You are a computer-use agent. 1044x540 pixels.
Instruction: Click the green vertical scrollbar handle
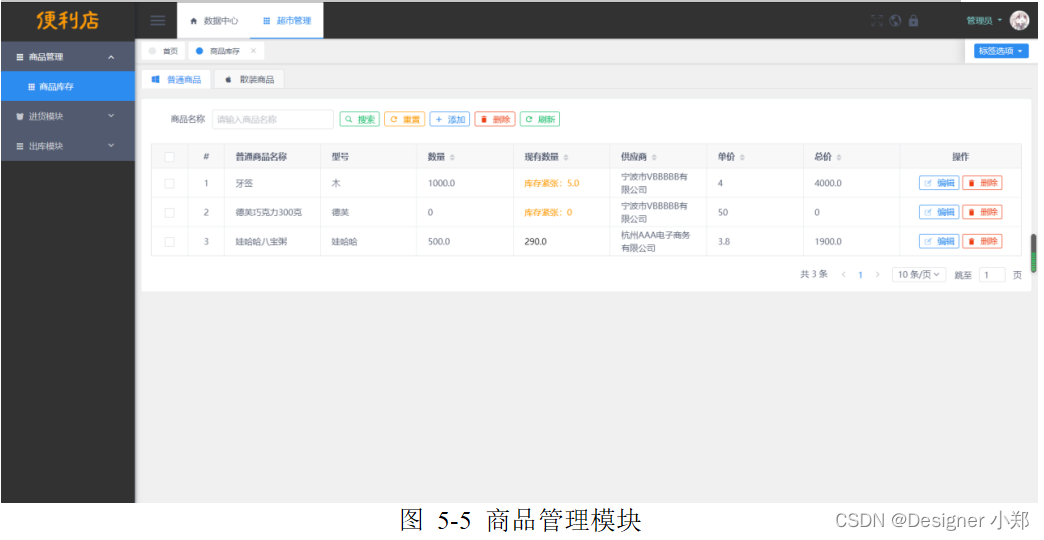pyautogui.click(x=1034, y=254)
